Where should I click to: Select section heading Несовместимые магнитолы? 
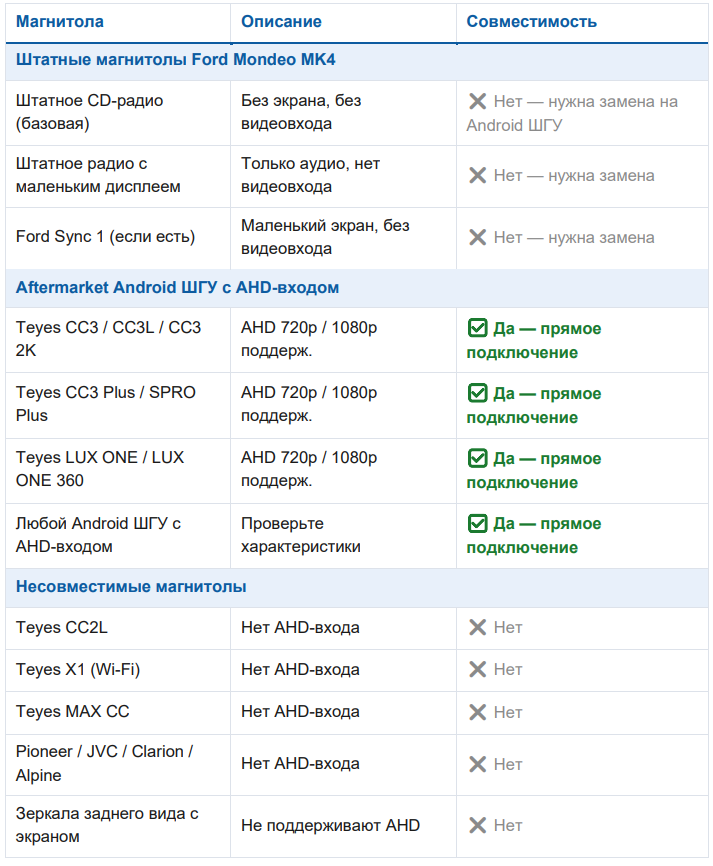tap(131, 587)
